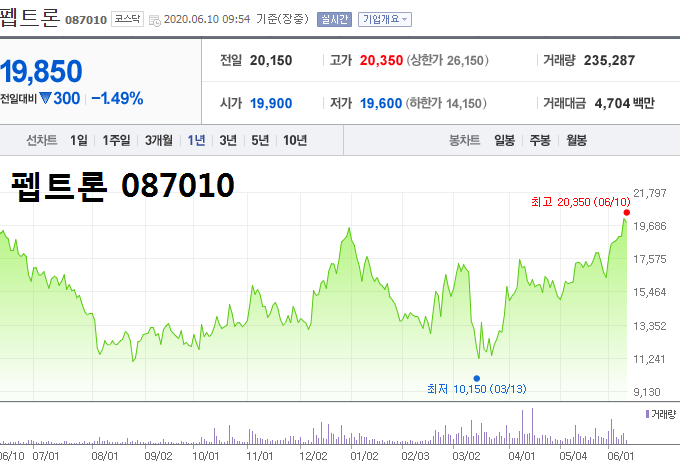Switch to the 일봉 candle chart
The width and height of the screenshot is (680, 474).
(504, 140)
